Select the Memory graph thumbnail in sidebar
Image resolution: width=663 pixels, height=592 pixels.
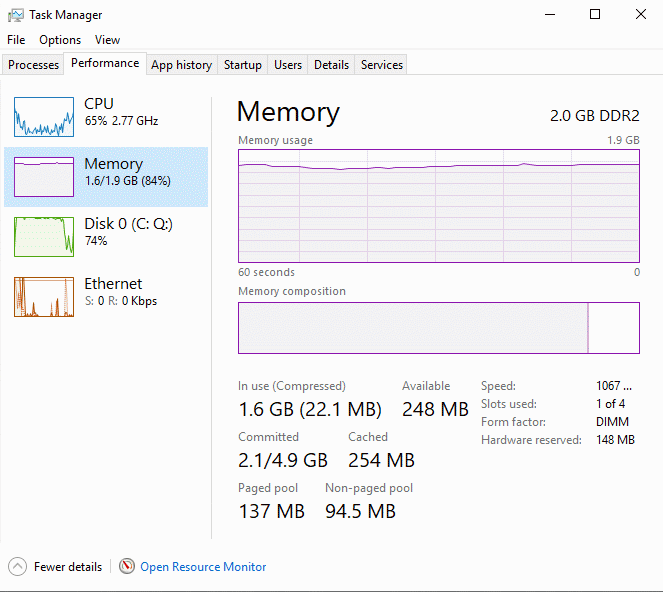pyautogui.click(x=44, y=176)
